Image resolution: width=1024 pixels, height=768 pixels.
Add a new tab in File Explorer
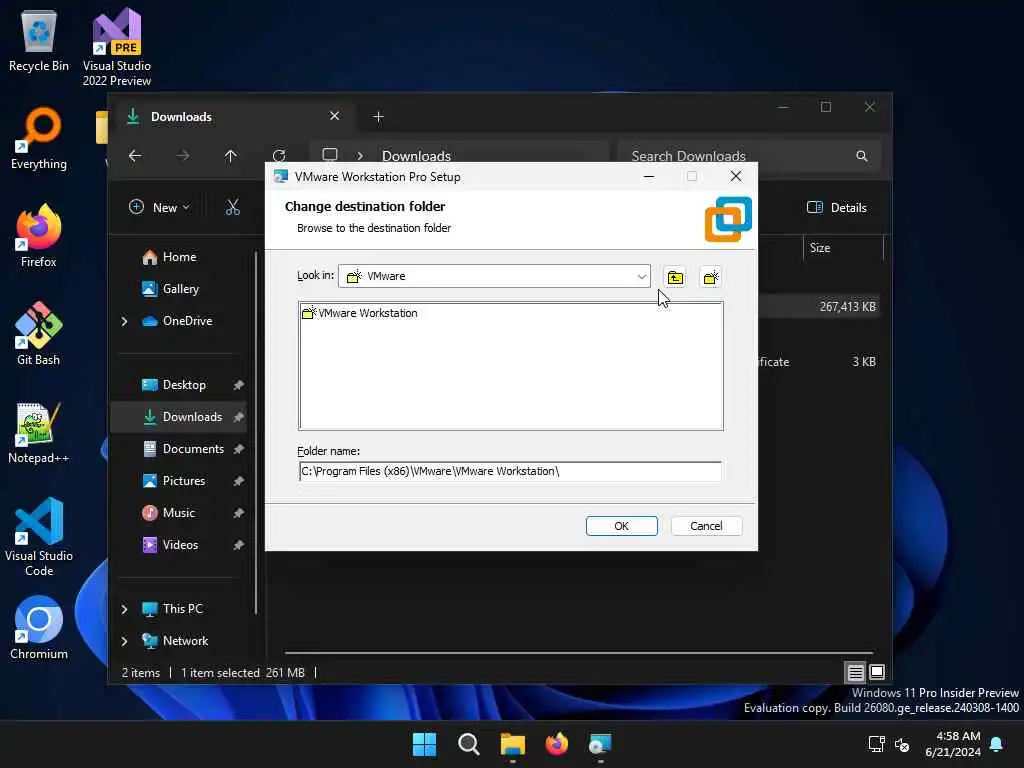pyautogui.click(x=378, y=117)
